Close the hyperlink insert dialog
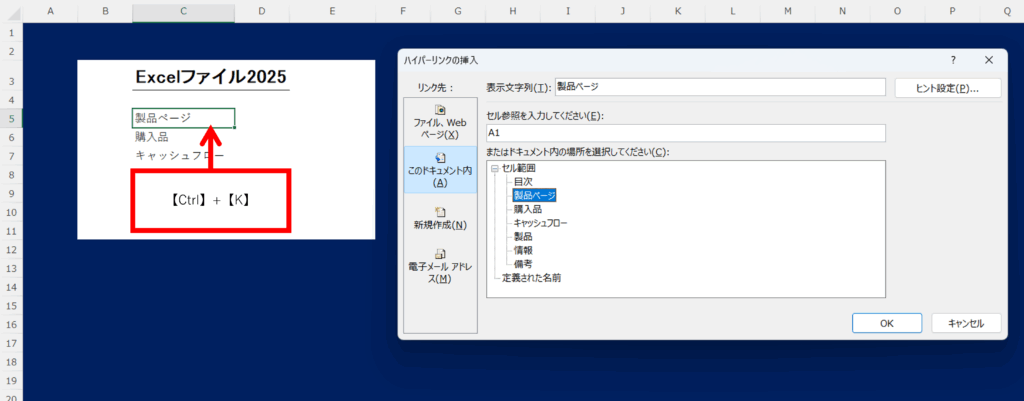 click(988, 60)
